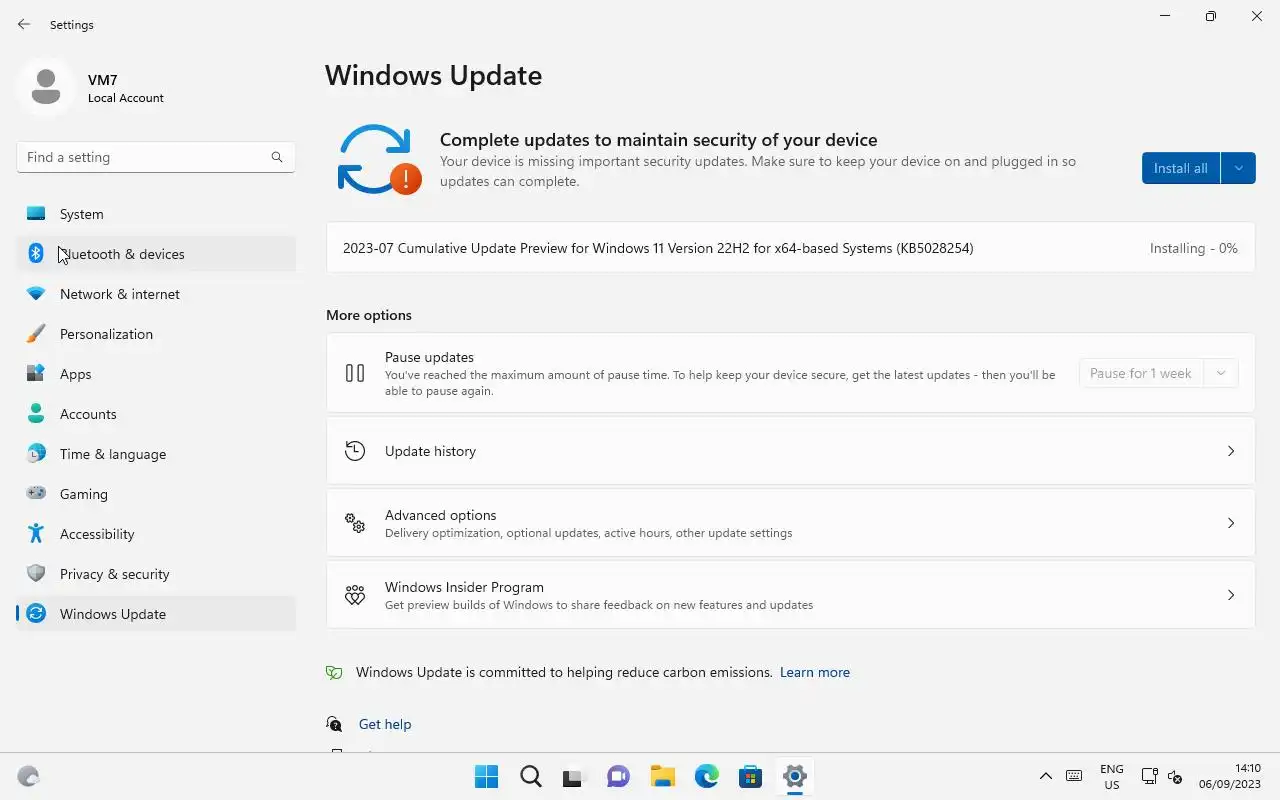The image size is (1280, 800).
Task: Click the Advanced options gears icon
Action: 355,523
